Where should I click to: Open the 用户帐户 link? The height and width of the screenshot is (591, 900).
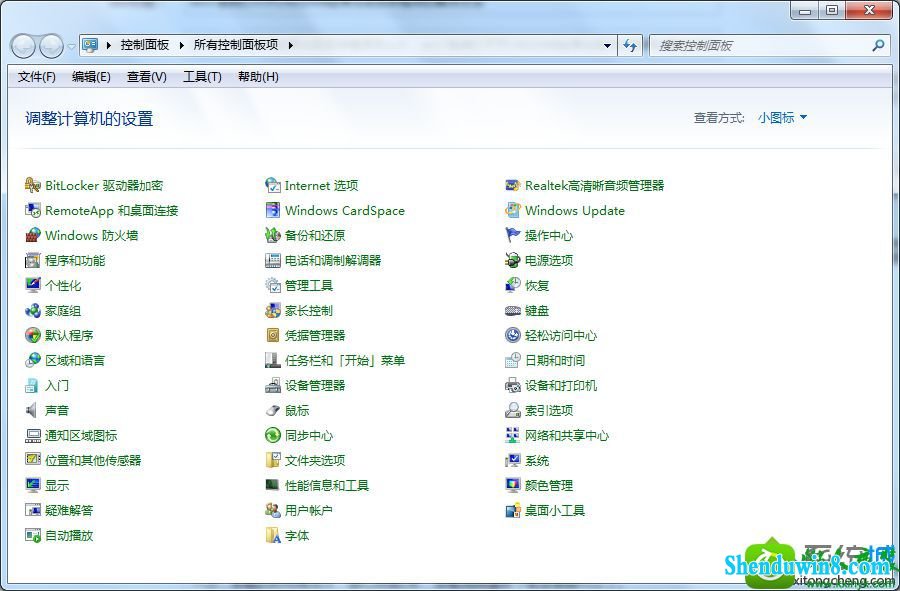point(309,511)
